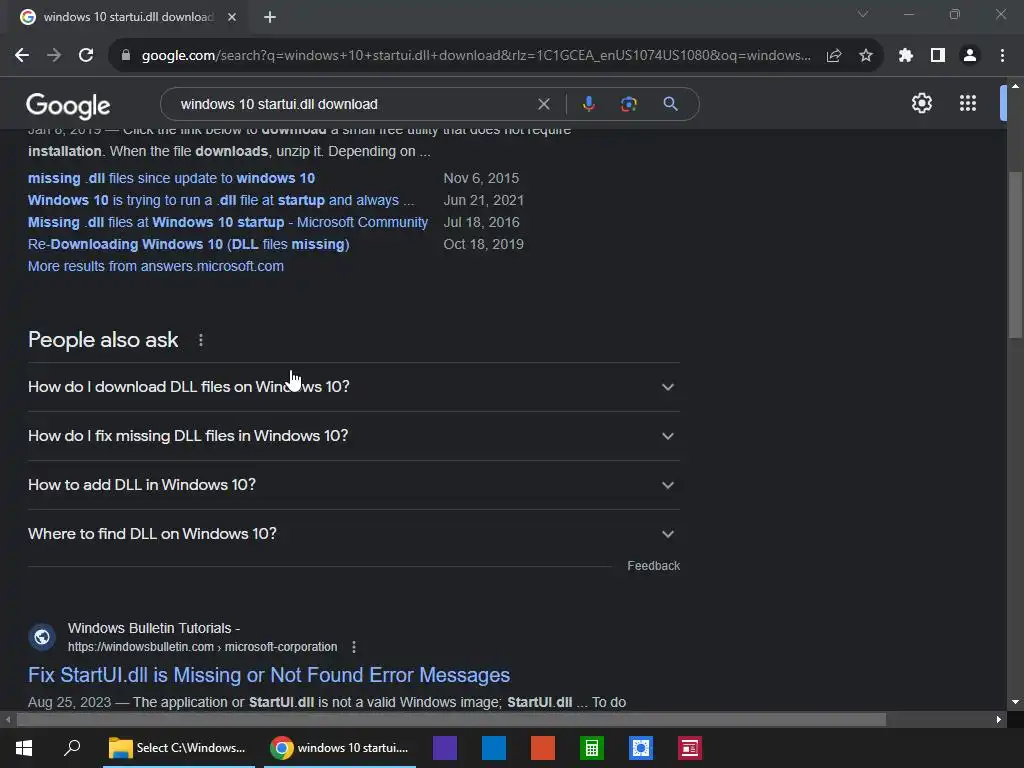Open a new Chrome tab
The height and width of the screenshot is (768, 1024).
pyautogui.click(x=270, y=17)
